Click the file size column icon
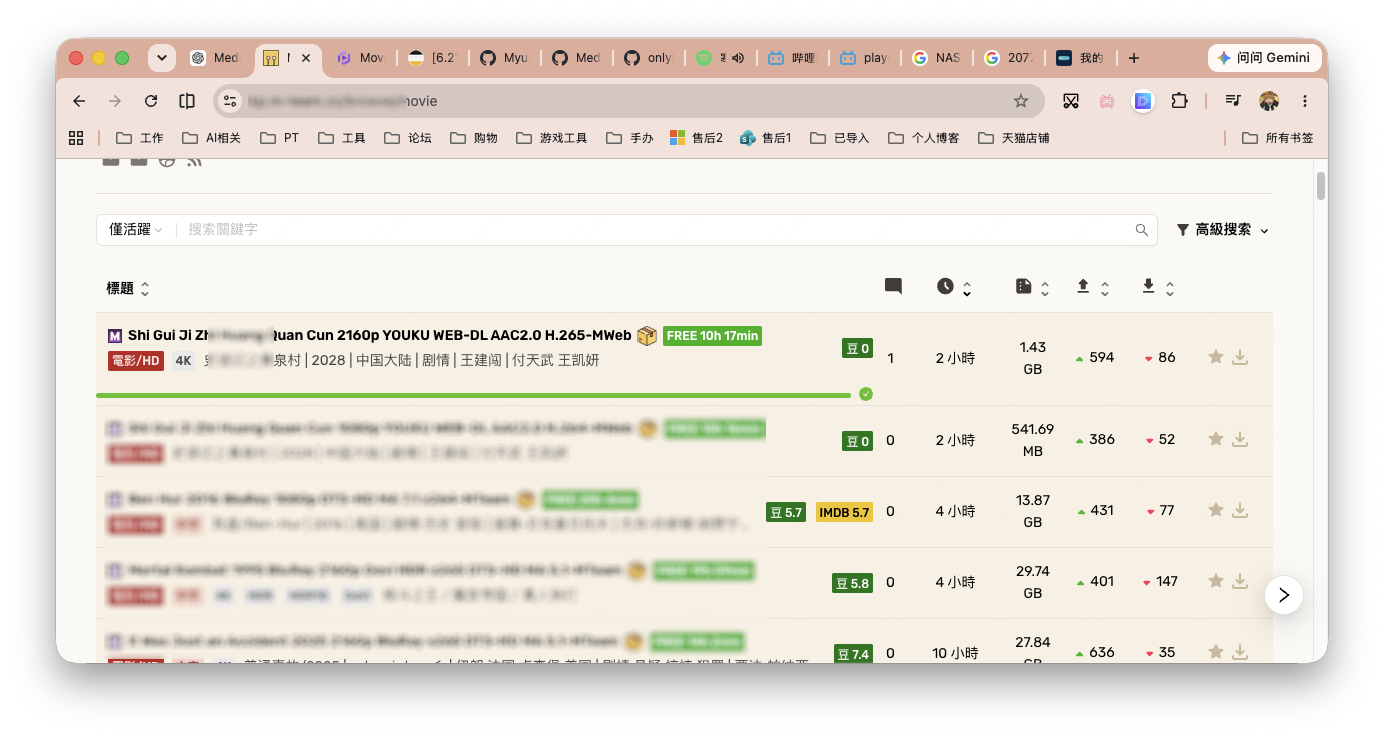The width and height of the screenshot is (1384, 737). click(1023, 287)
